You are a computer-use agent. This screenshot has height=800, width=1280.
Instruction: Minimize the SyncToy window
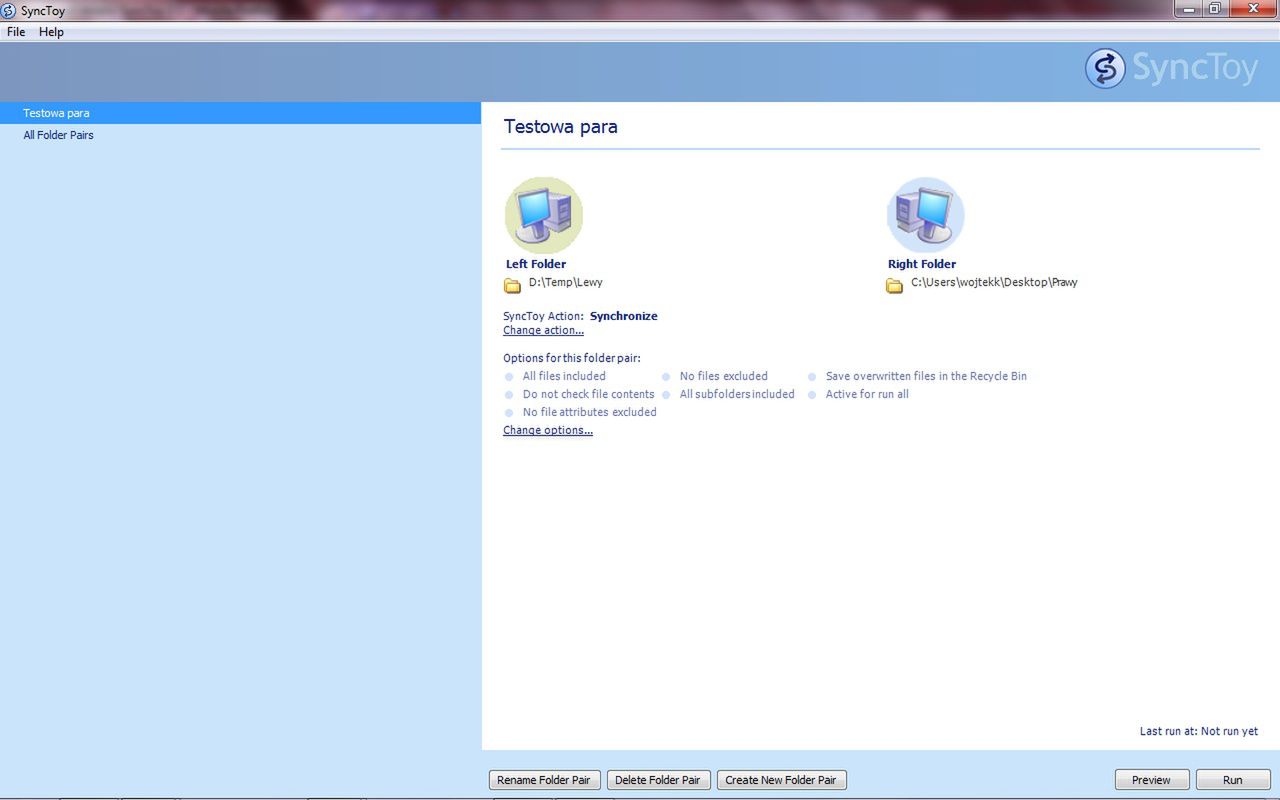coord(1189,9)
